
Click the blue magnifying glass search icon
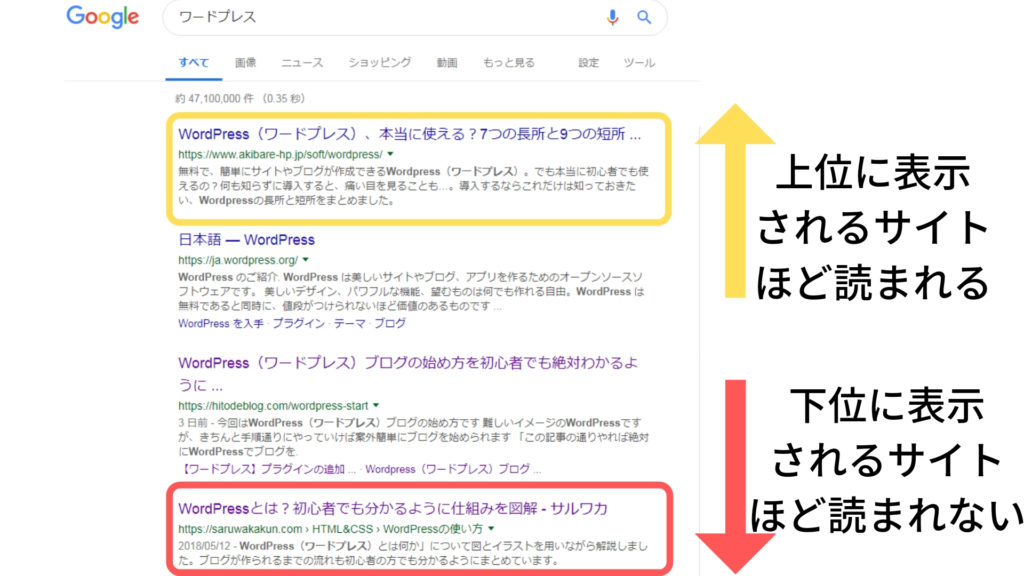tap(644, 17)
